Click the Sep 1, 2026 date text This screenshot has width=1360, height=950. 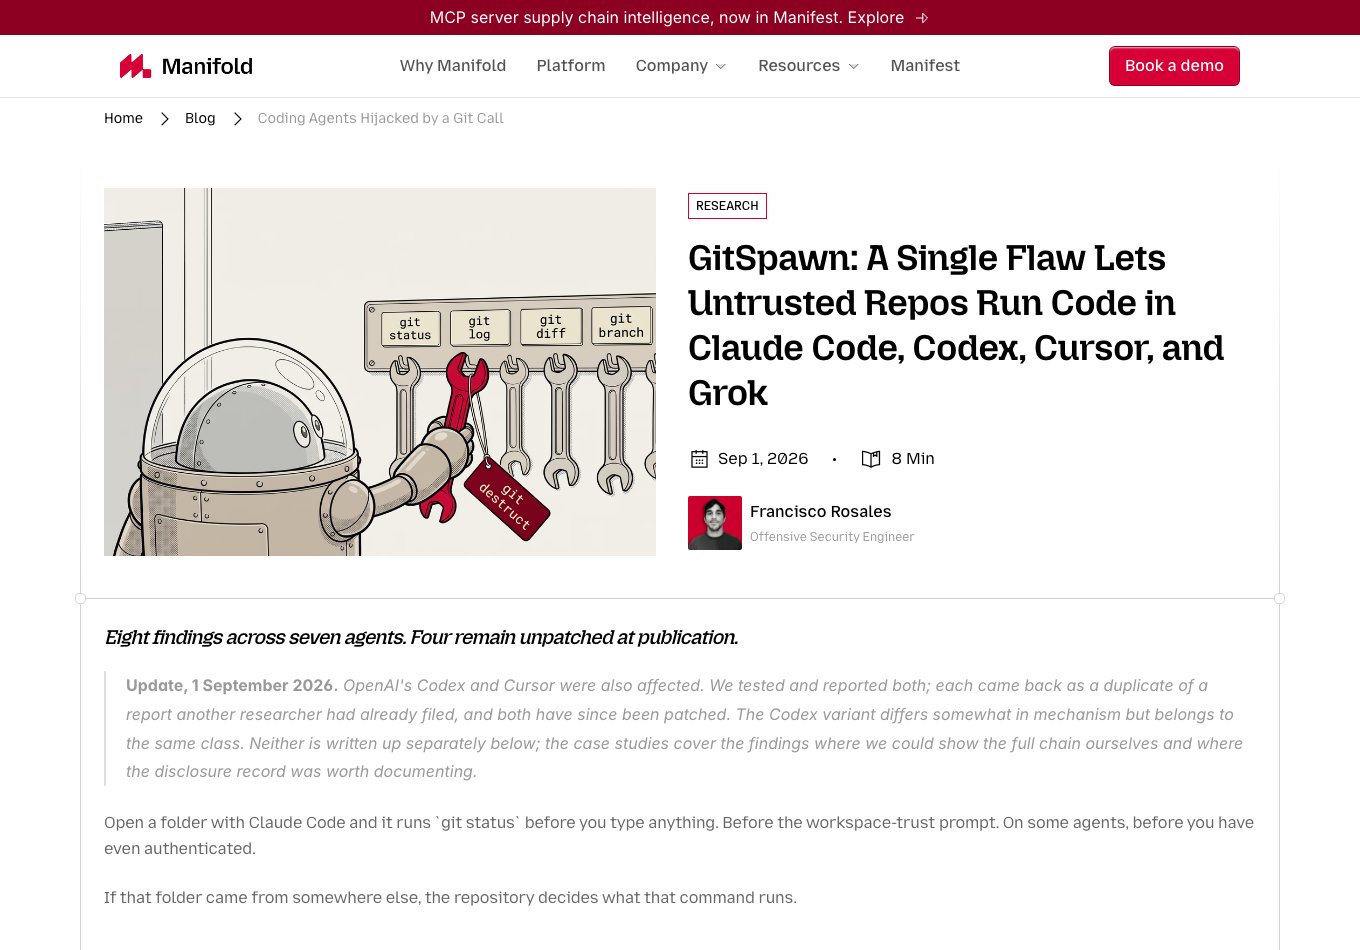coord(763,459)
